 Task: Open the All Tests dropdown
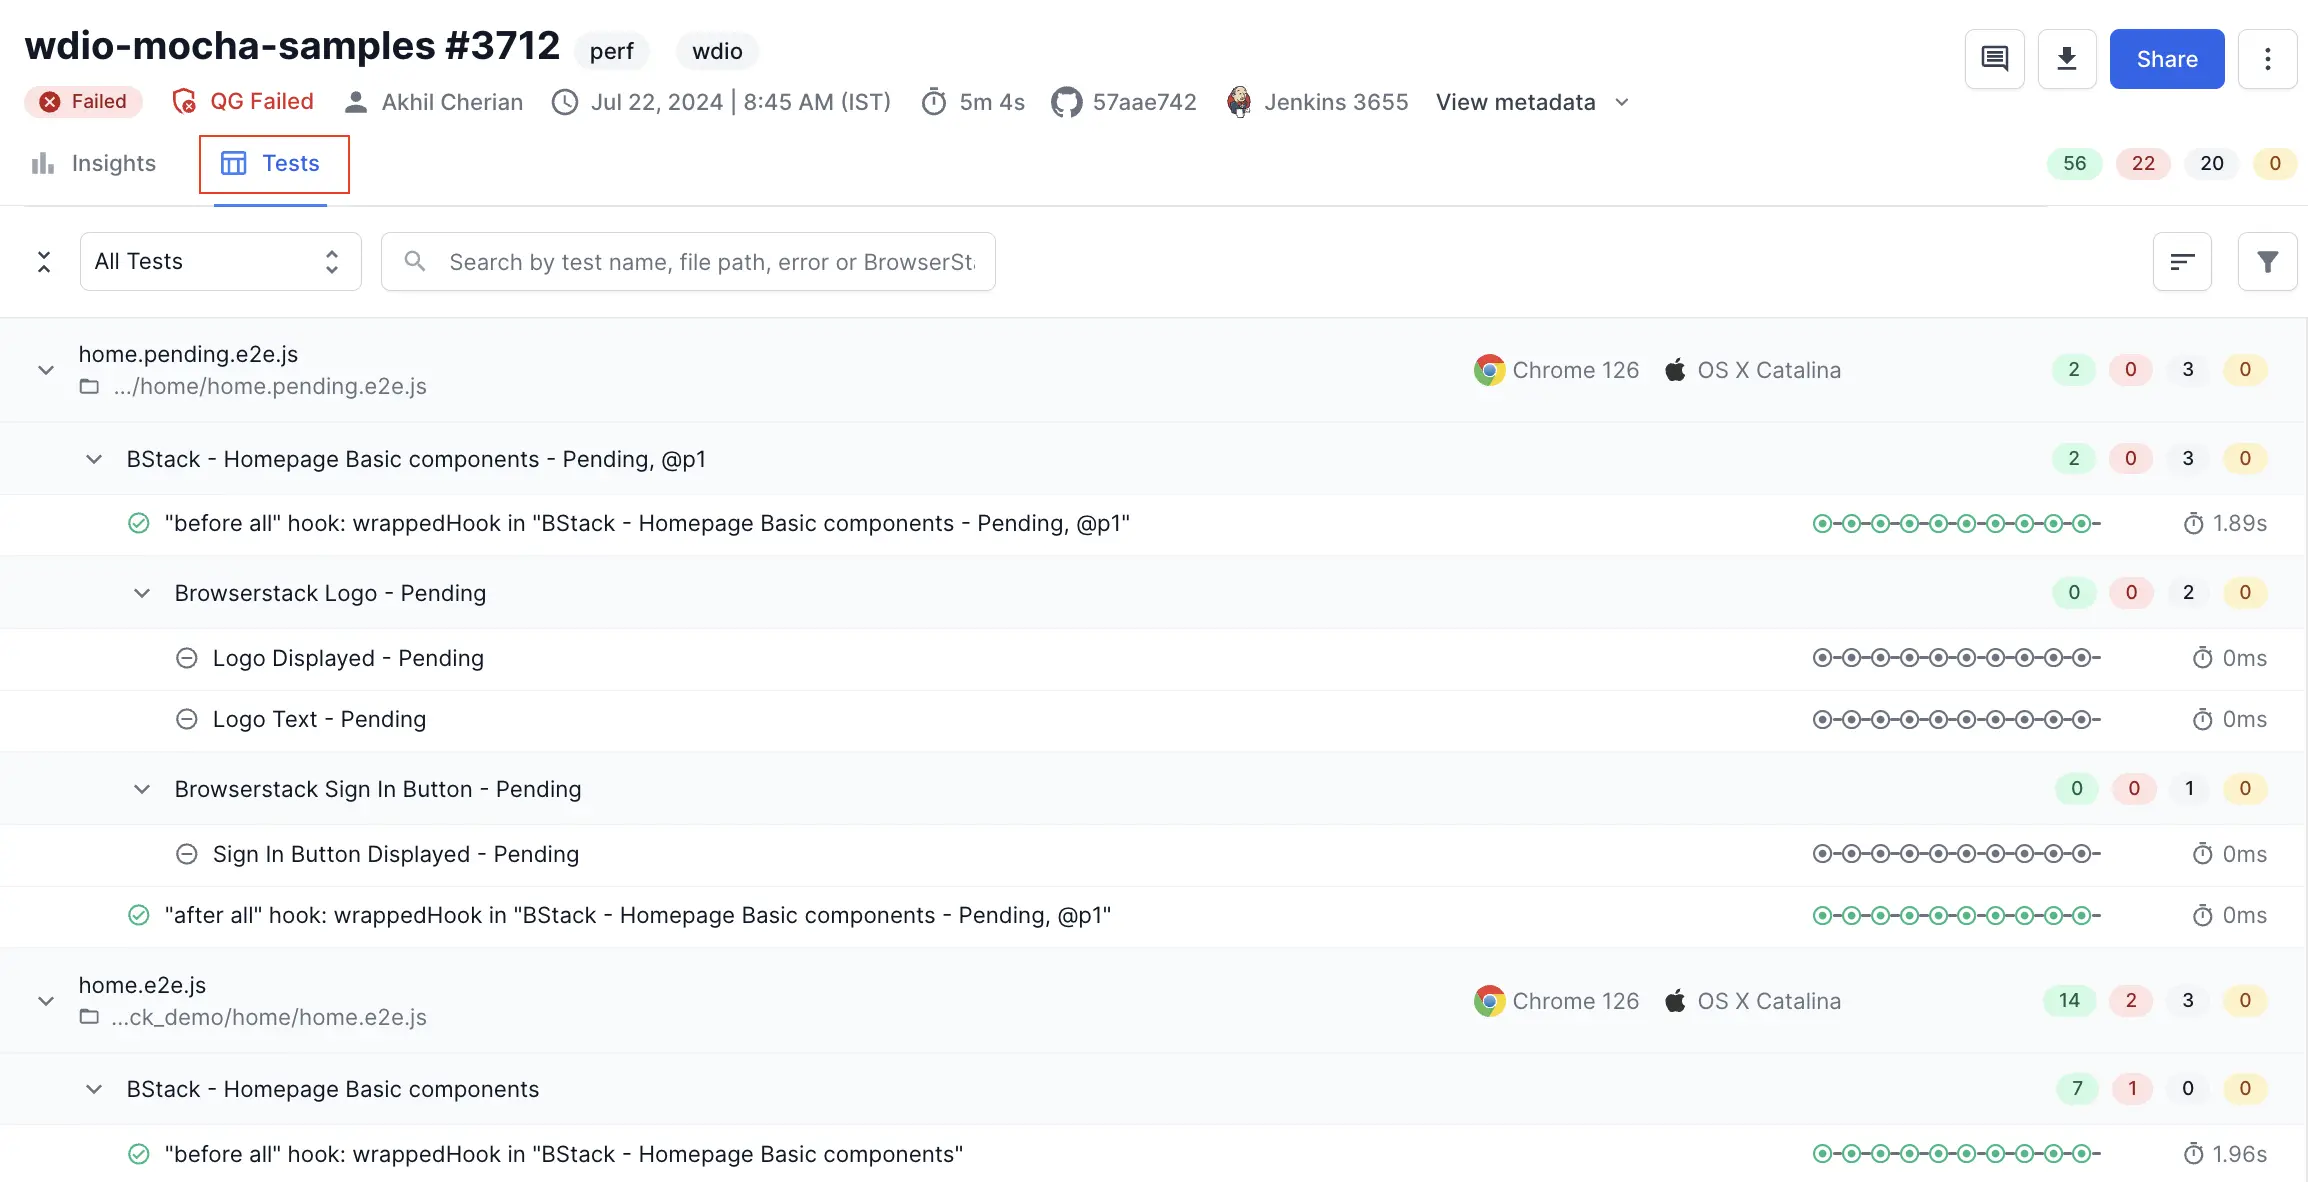tap(220, 262)
